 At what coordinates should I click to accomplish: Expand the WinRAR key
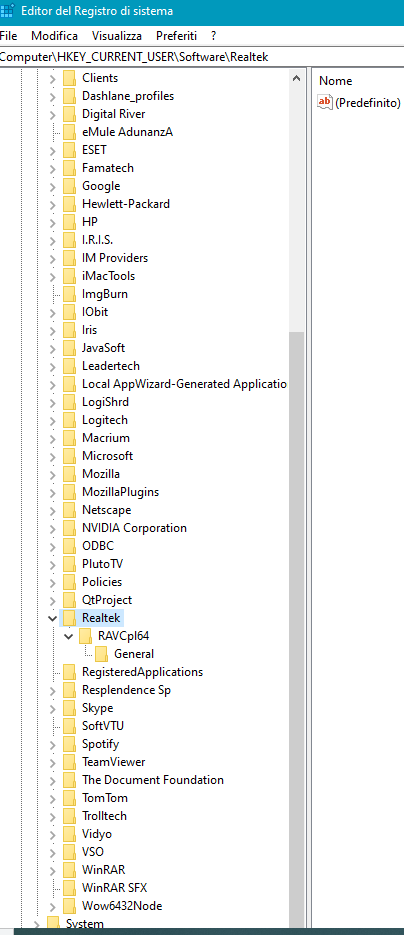click(52, 870)
